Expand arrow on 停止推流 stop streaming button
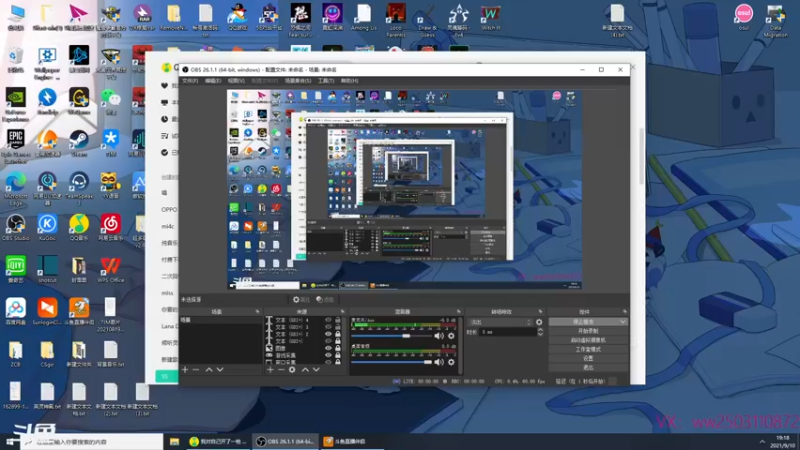 coord(622,322)
